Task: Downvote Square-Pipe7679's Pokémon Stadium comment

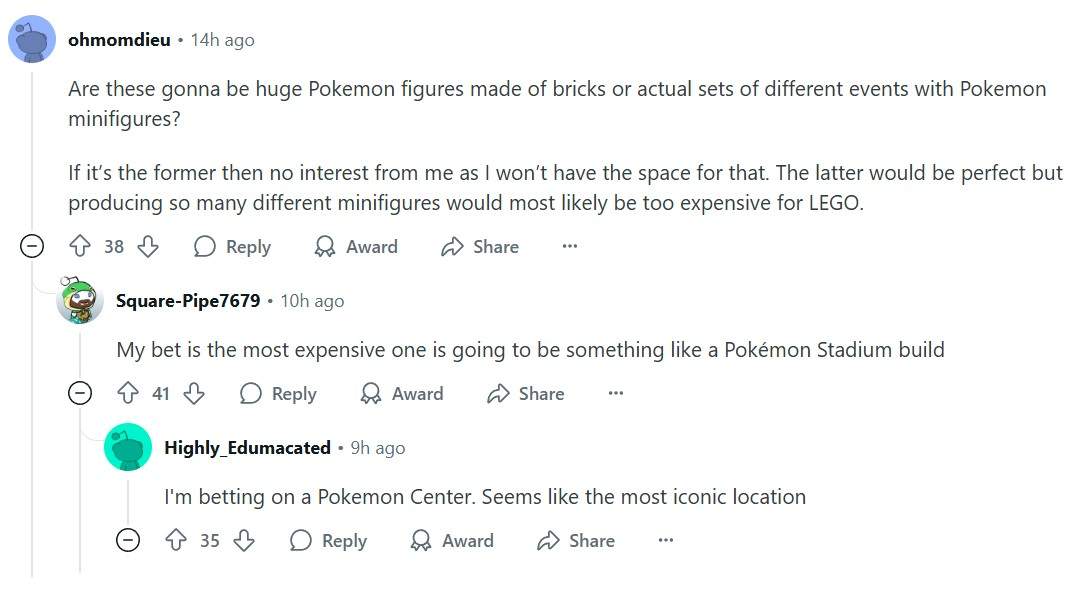Action: point(194,394)
